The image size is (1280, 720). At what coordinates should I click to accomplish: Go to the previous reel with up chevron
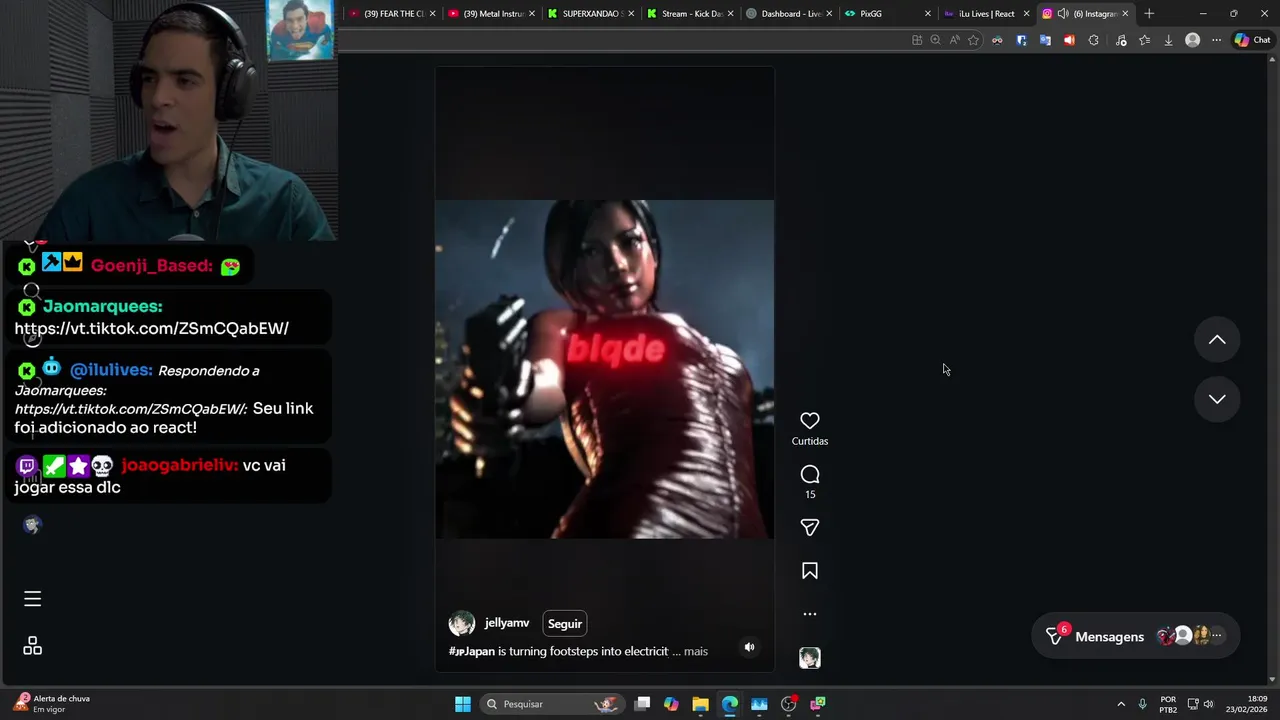click(1217, 340)
